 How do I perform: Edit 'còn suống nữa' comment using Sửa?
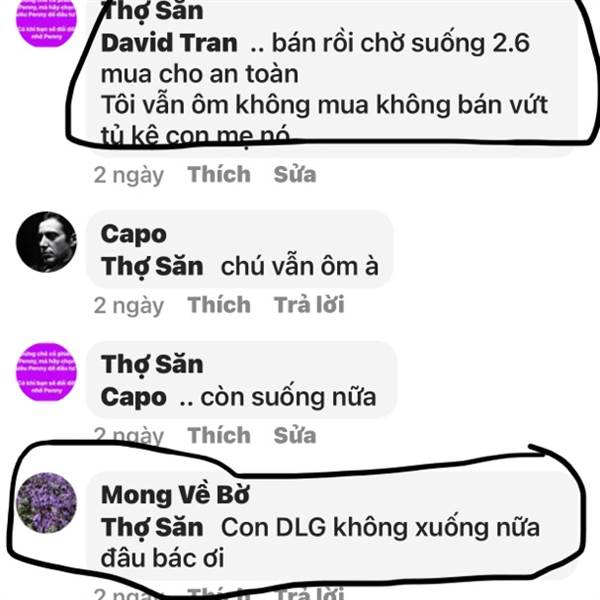click(x=295, y=435)
